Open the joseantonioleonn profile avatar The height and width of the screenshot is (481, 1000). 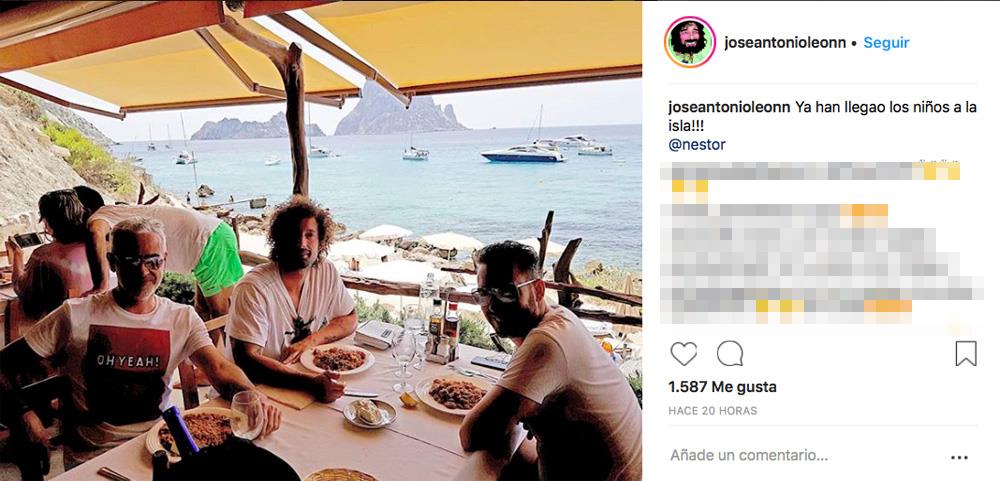click(689, 42)
